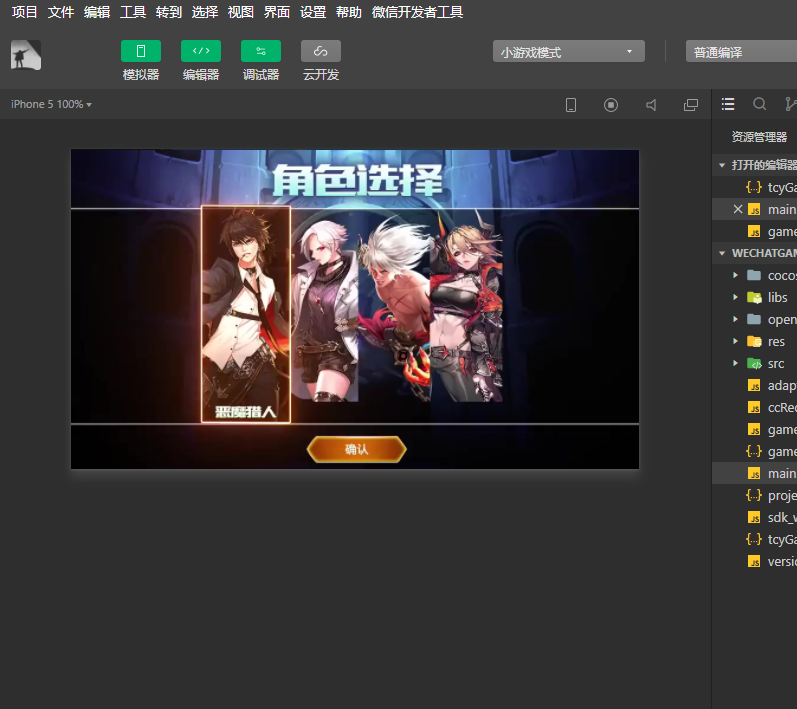Open the 选择 menu
The image size is (797, 709).
pos(205,12)
